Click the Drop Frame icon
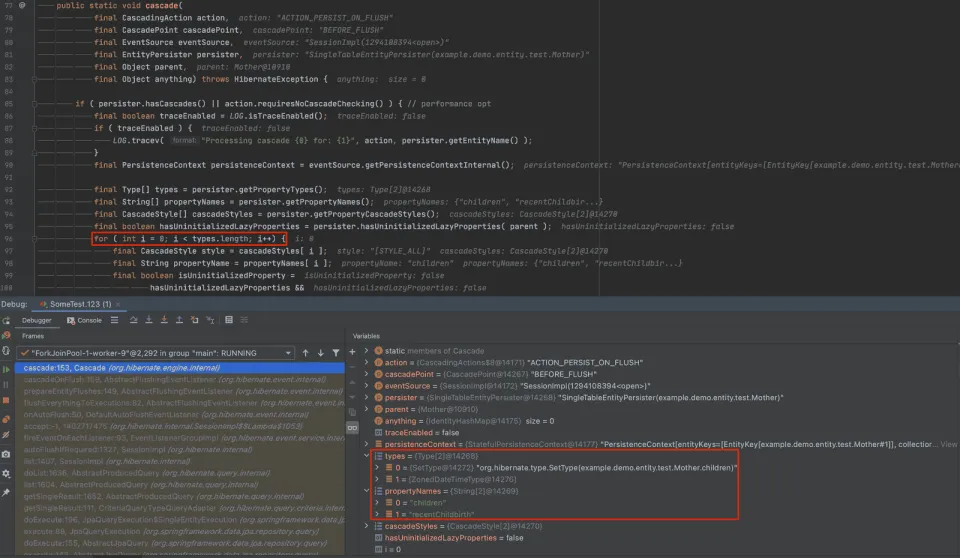The height and width of the screenshot is (558, 960). coord(195,320)
